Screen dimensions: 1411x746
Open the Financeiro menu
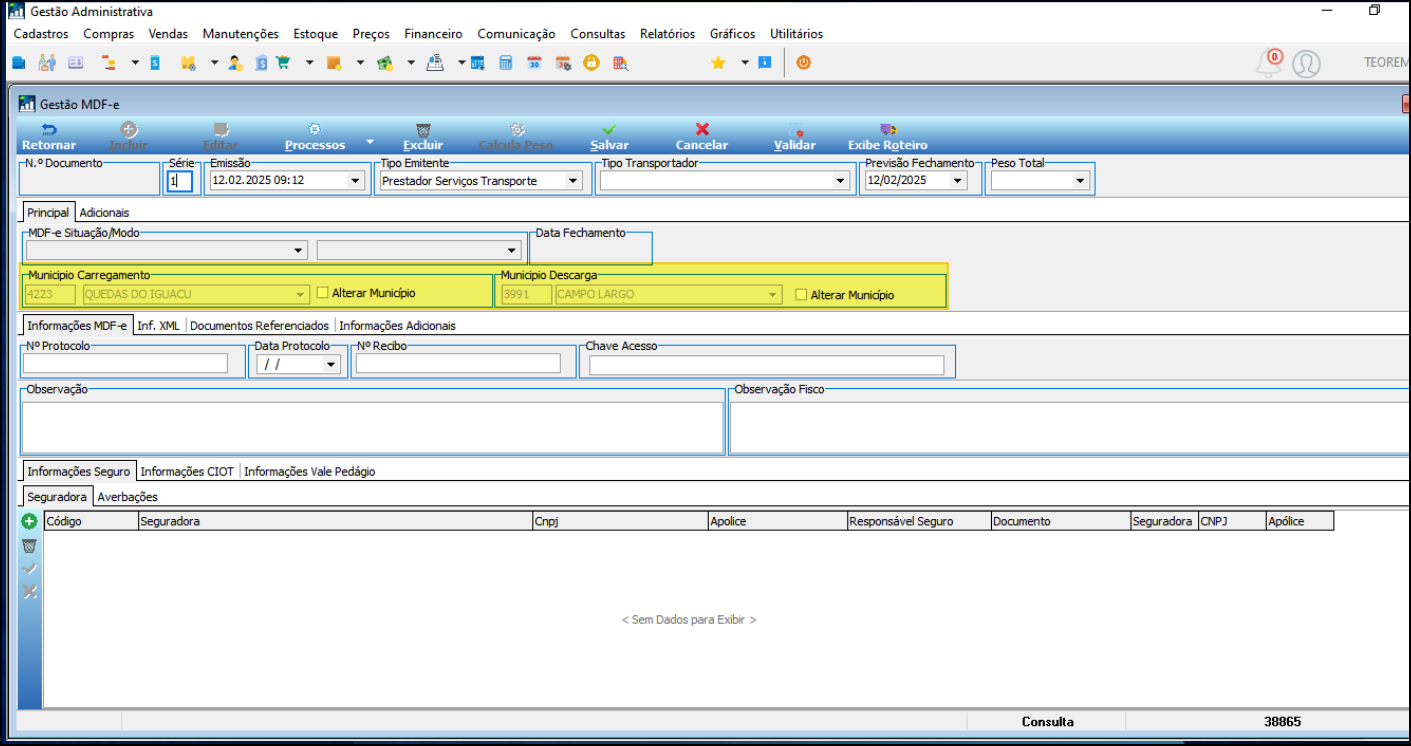tap(433, 34)
